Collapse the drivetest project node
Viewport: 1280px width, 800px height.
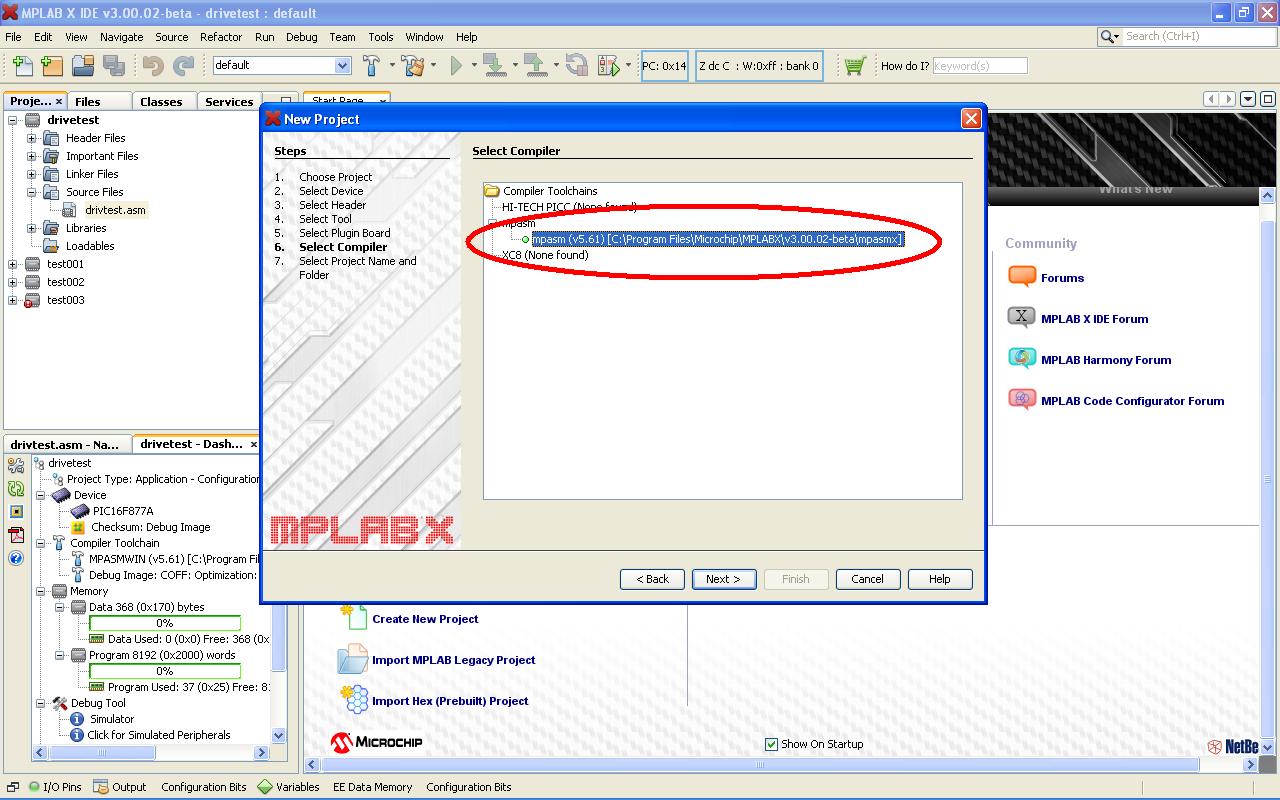13,120
